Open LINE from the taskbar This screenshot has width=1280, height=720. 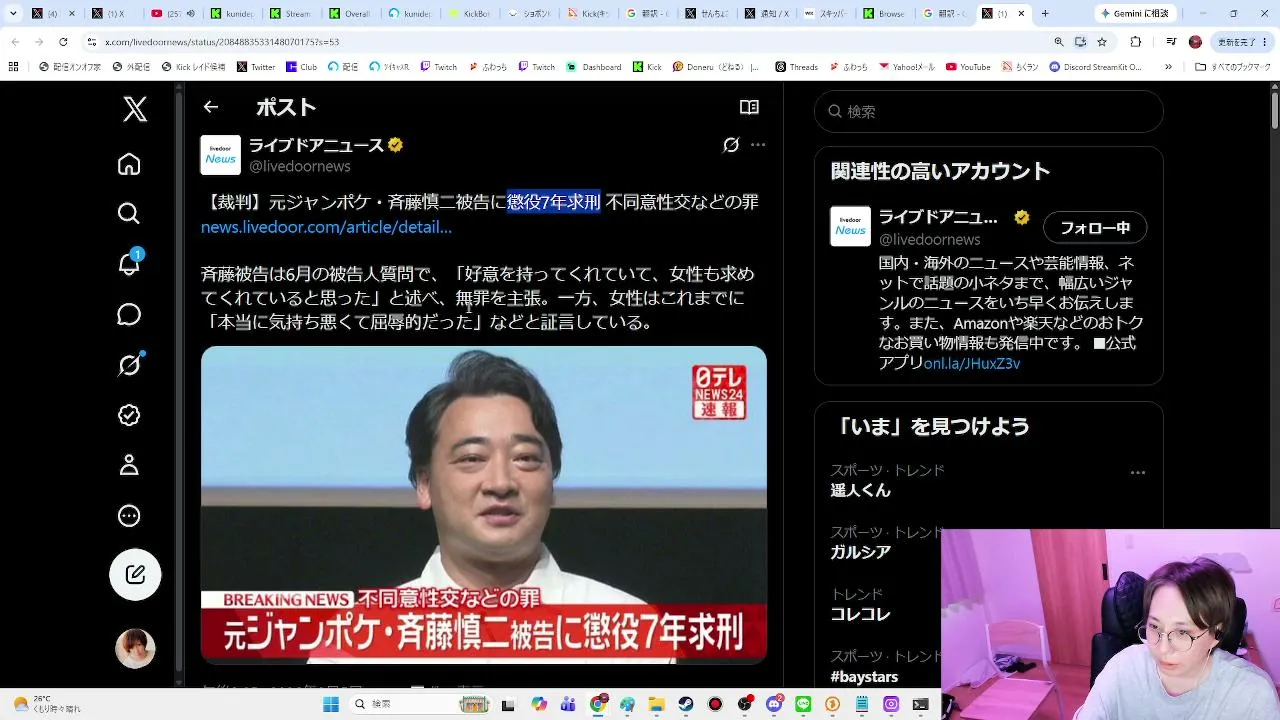pos(802,704)
